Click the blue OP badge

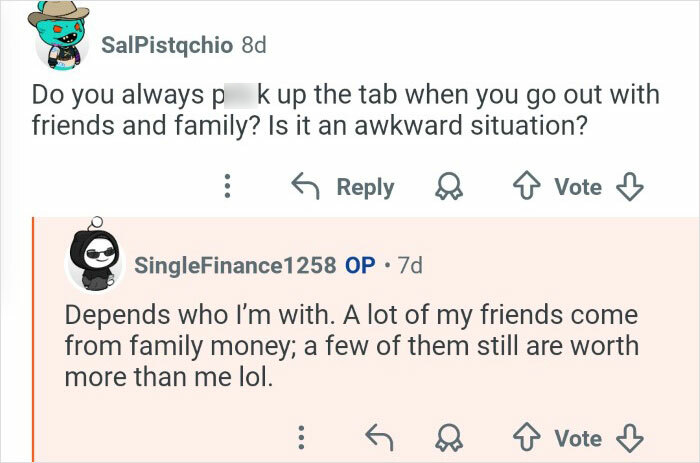point(360,267)
